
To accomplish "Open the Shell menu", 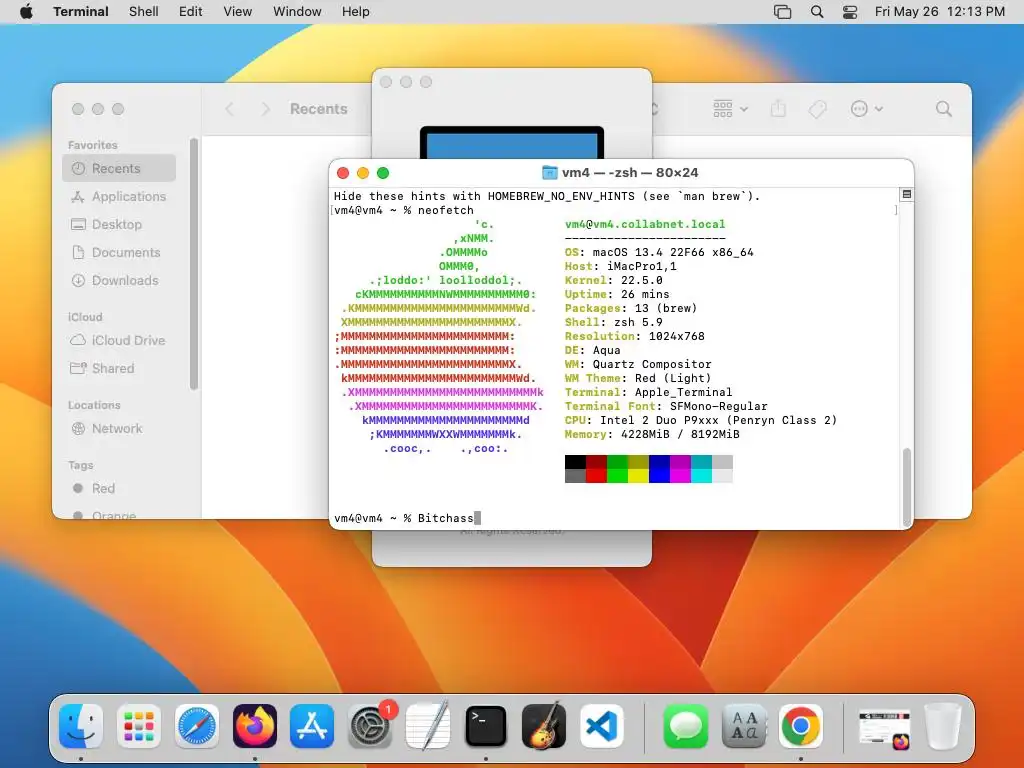I will pyautogui.click(x=144, y=12).
